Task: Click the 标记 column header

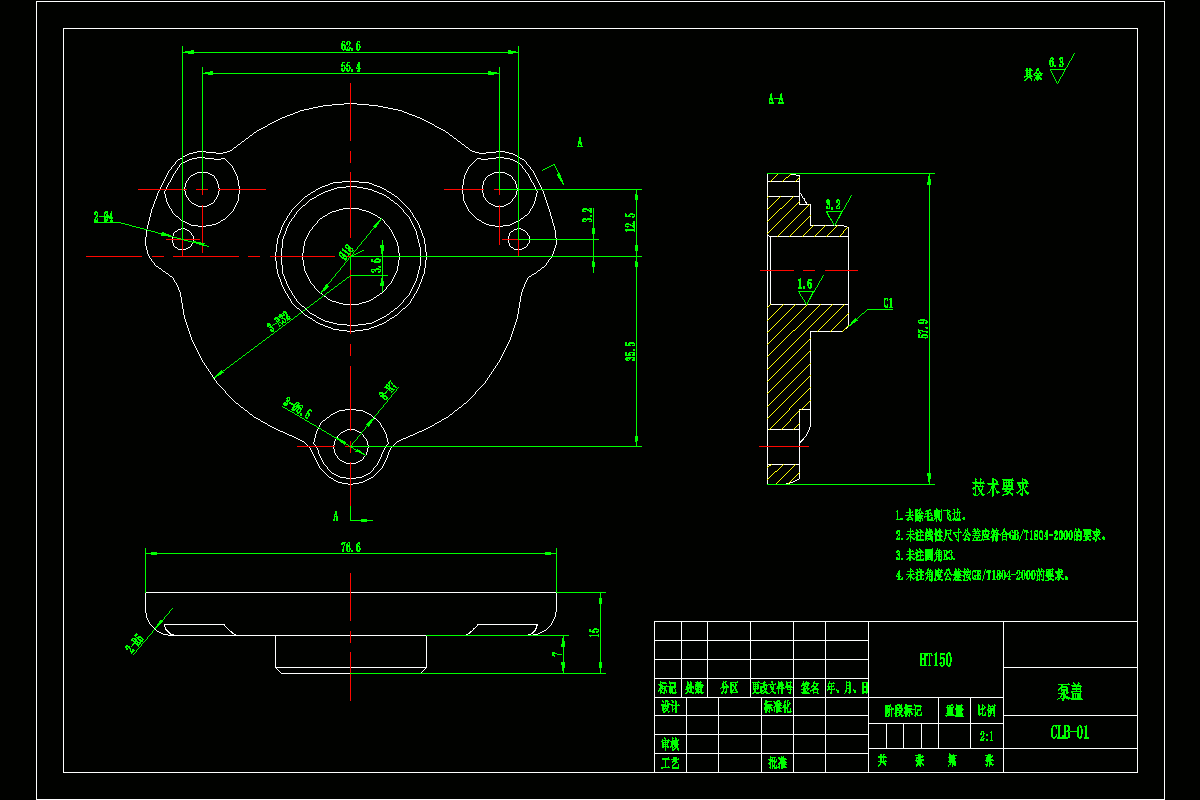Action: click(667, 688)
